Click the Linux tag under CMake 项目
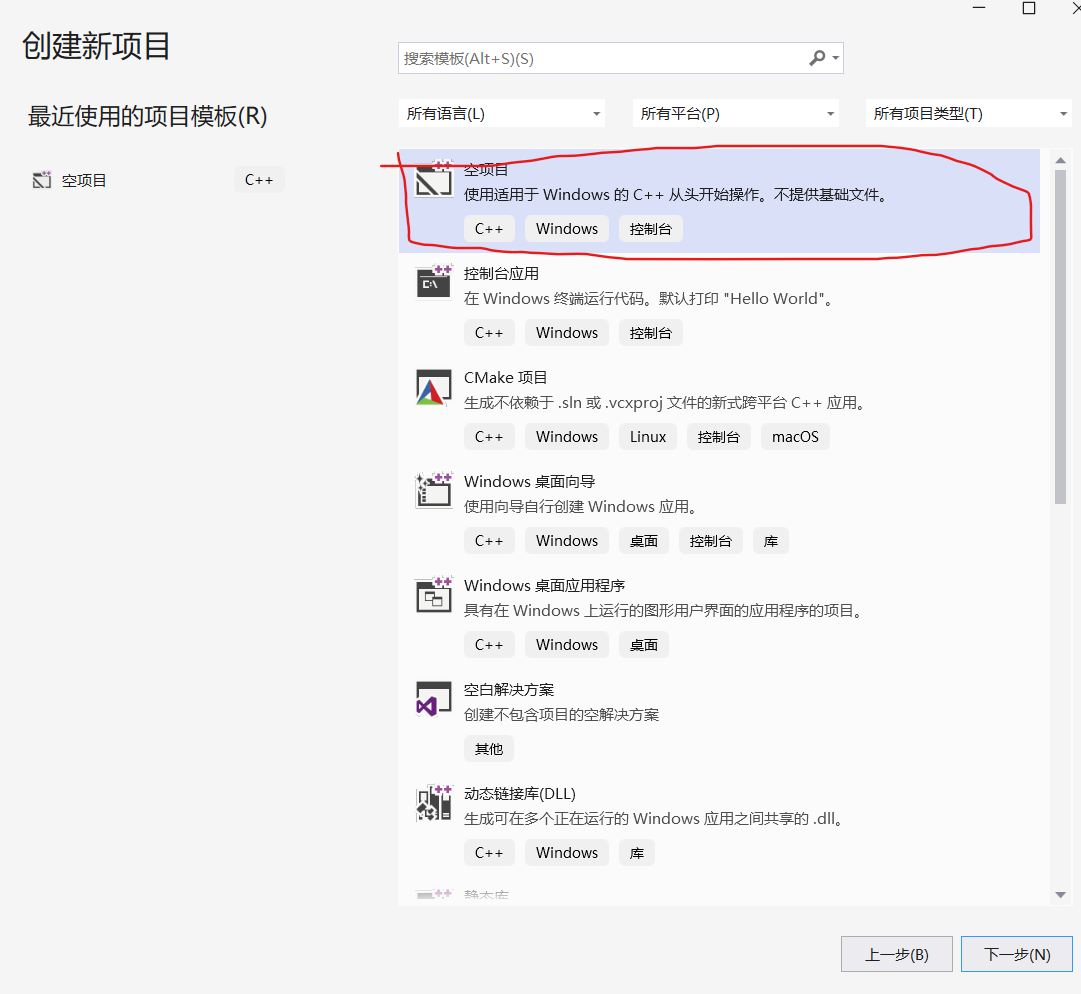 [648, 437]
